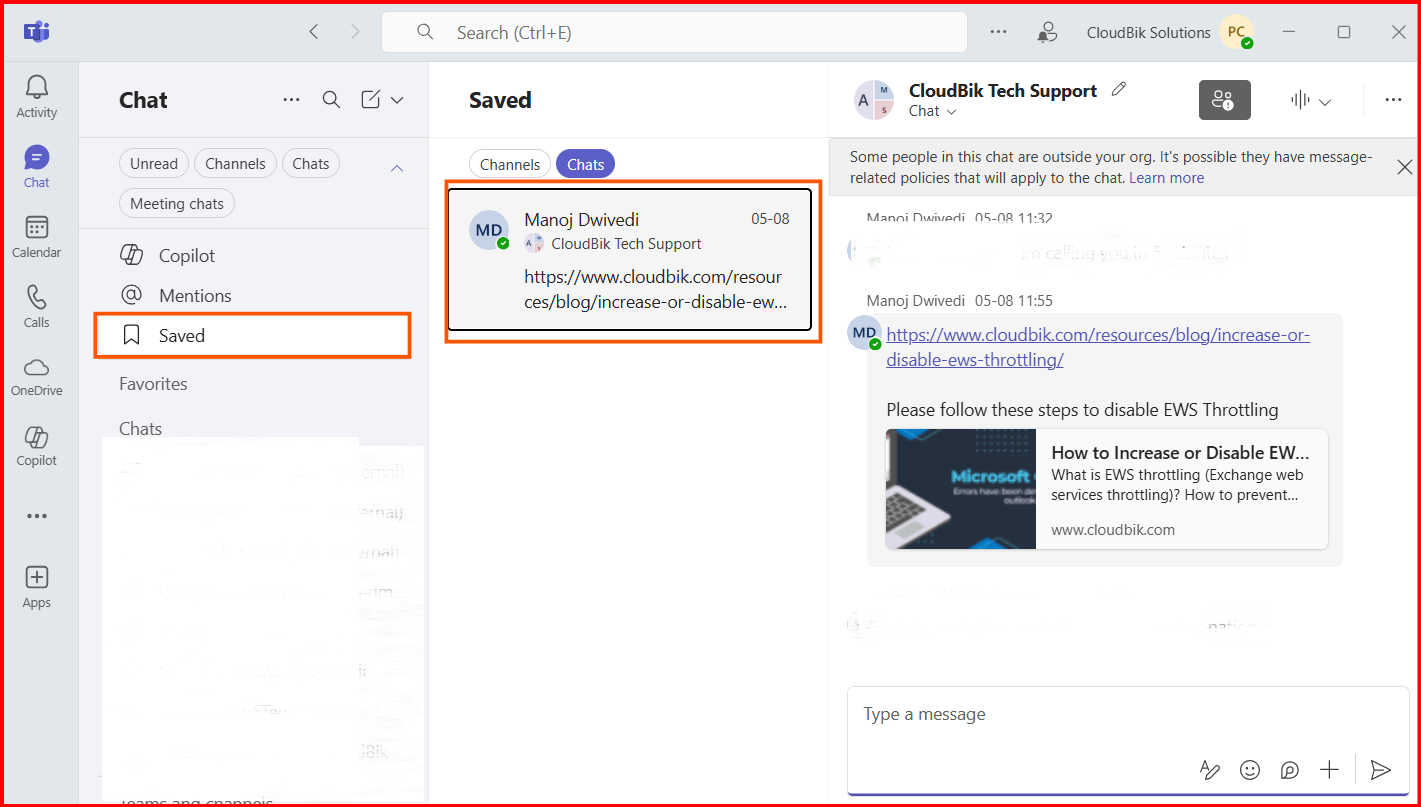Start a new chat with the compose icon

point(369,99)
